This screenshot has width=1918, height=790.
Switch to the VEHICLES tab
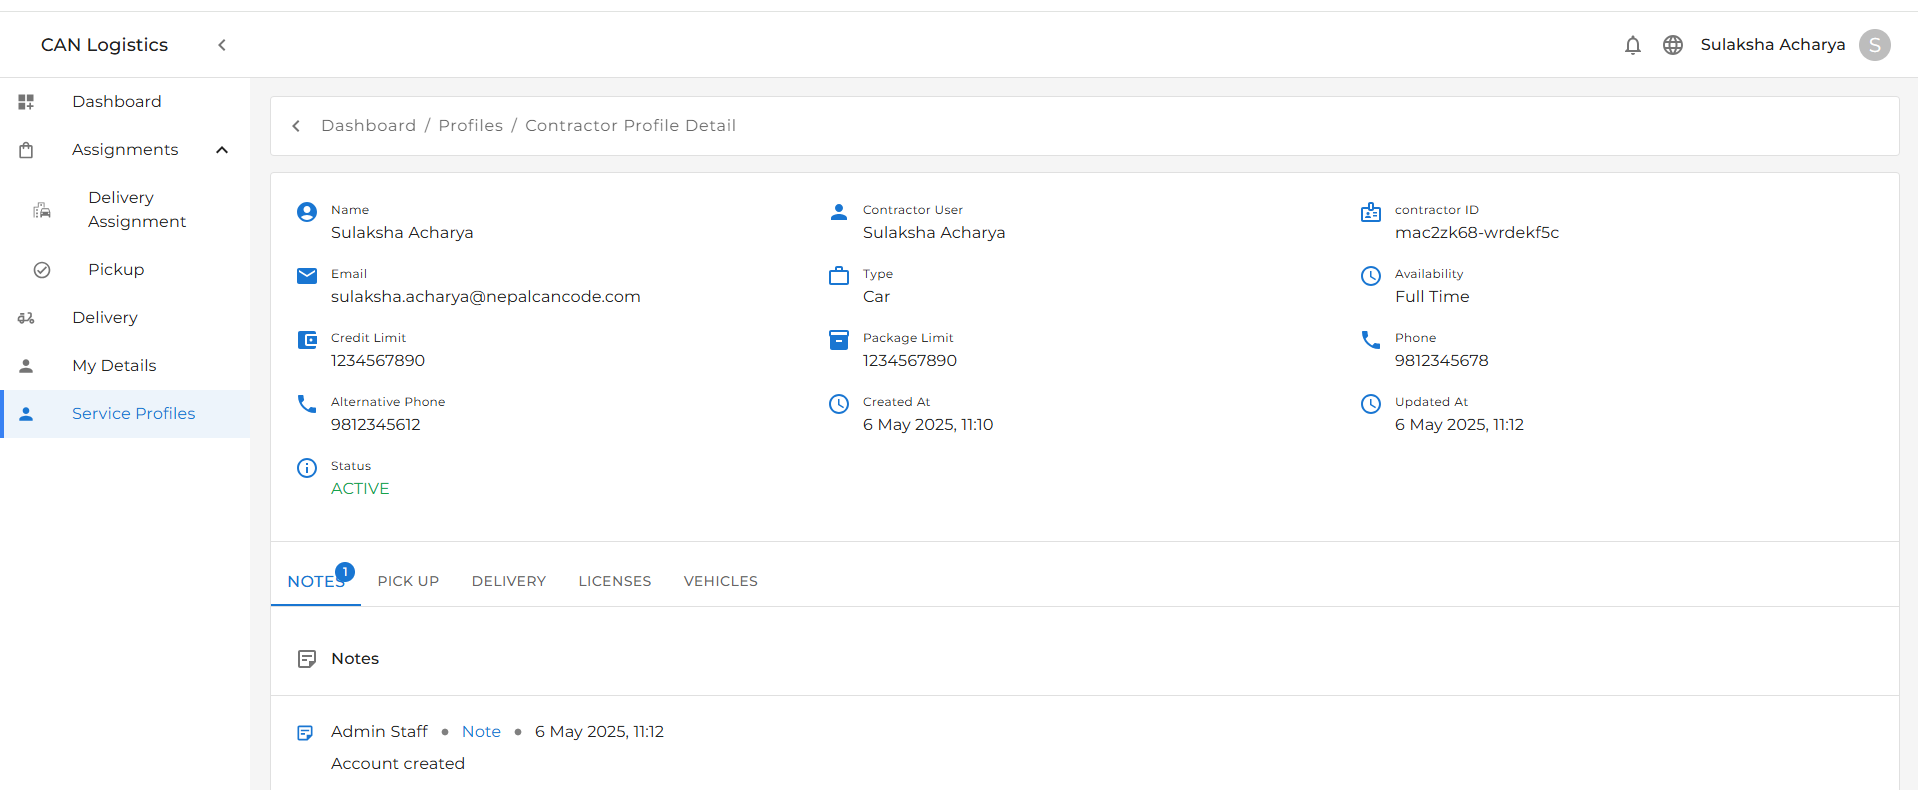point(721,582)
